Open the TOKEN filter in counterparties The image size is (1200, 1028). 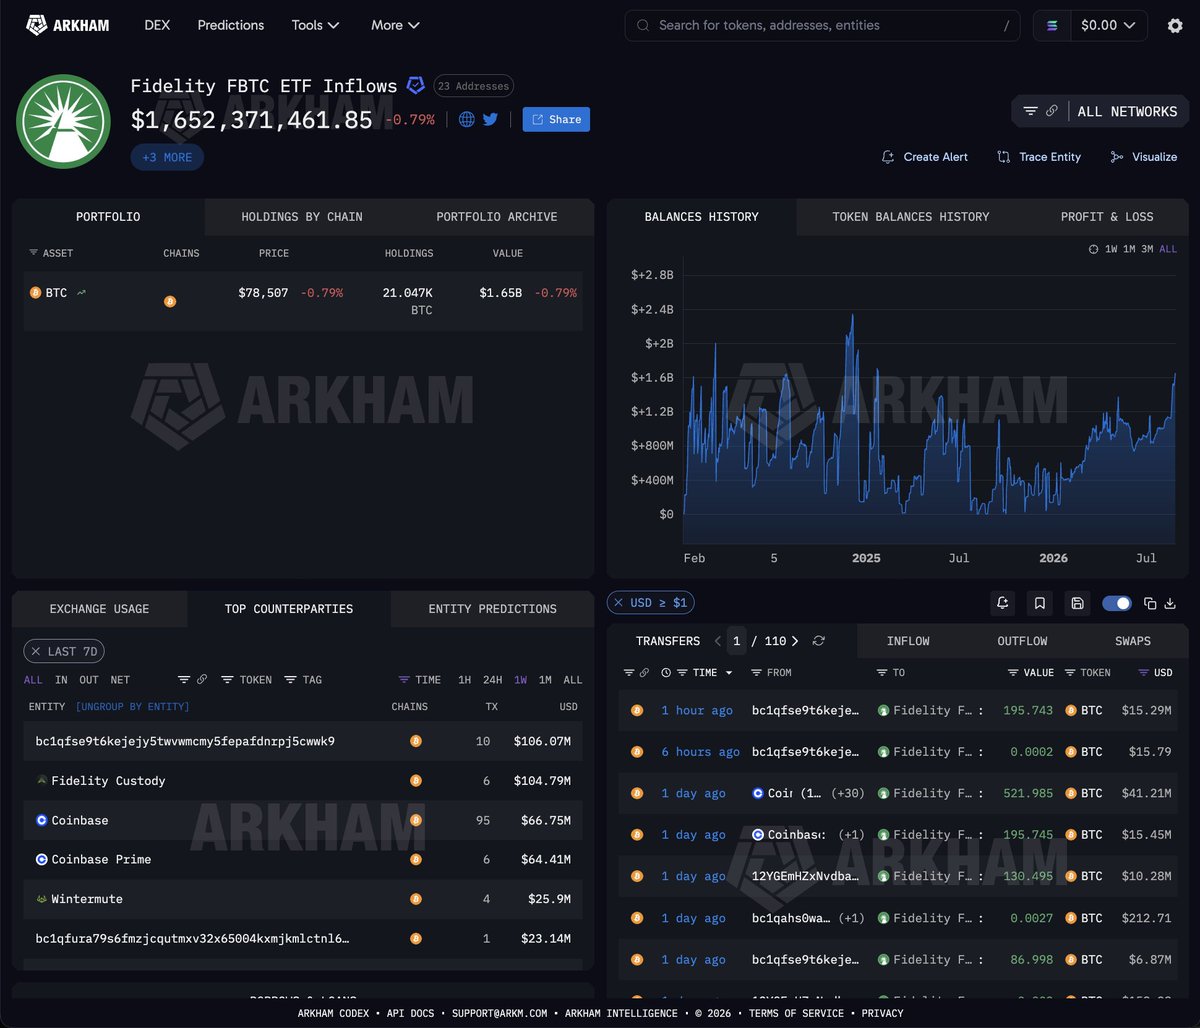click(x=247, y=680)
